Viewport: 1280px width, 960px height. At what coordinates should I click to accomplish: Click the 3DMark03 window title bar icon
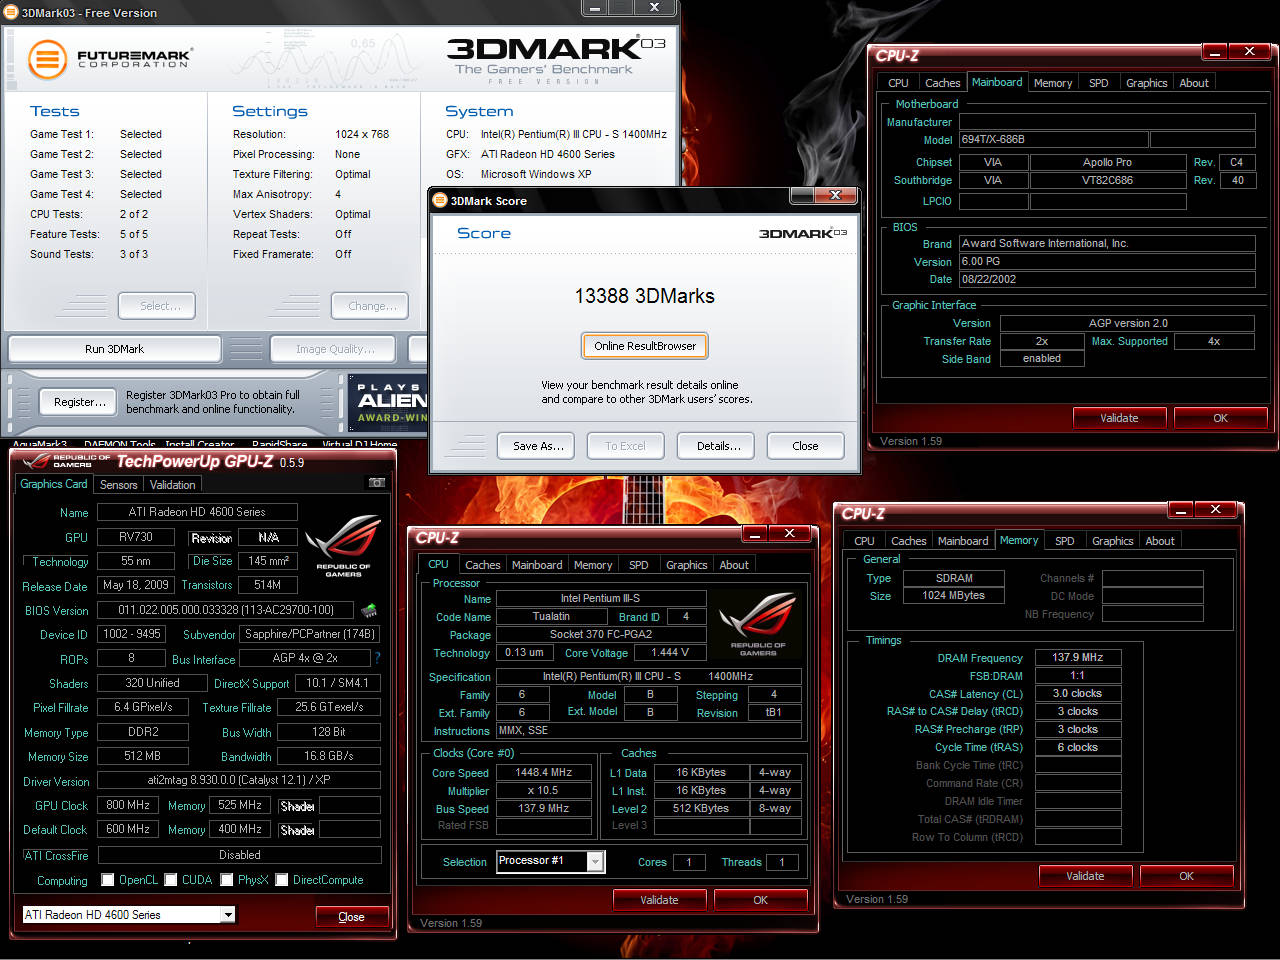(11, 12)
